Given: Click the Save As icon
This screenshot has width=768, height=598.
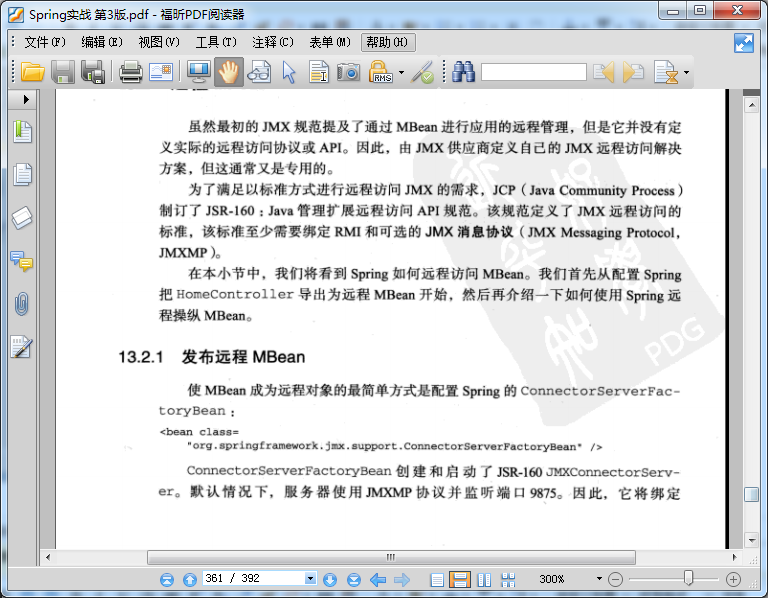Looking at the screenshot, I should click(x=93, y=72).
